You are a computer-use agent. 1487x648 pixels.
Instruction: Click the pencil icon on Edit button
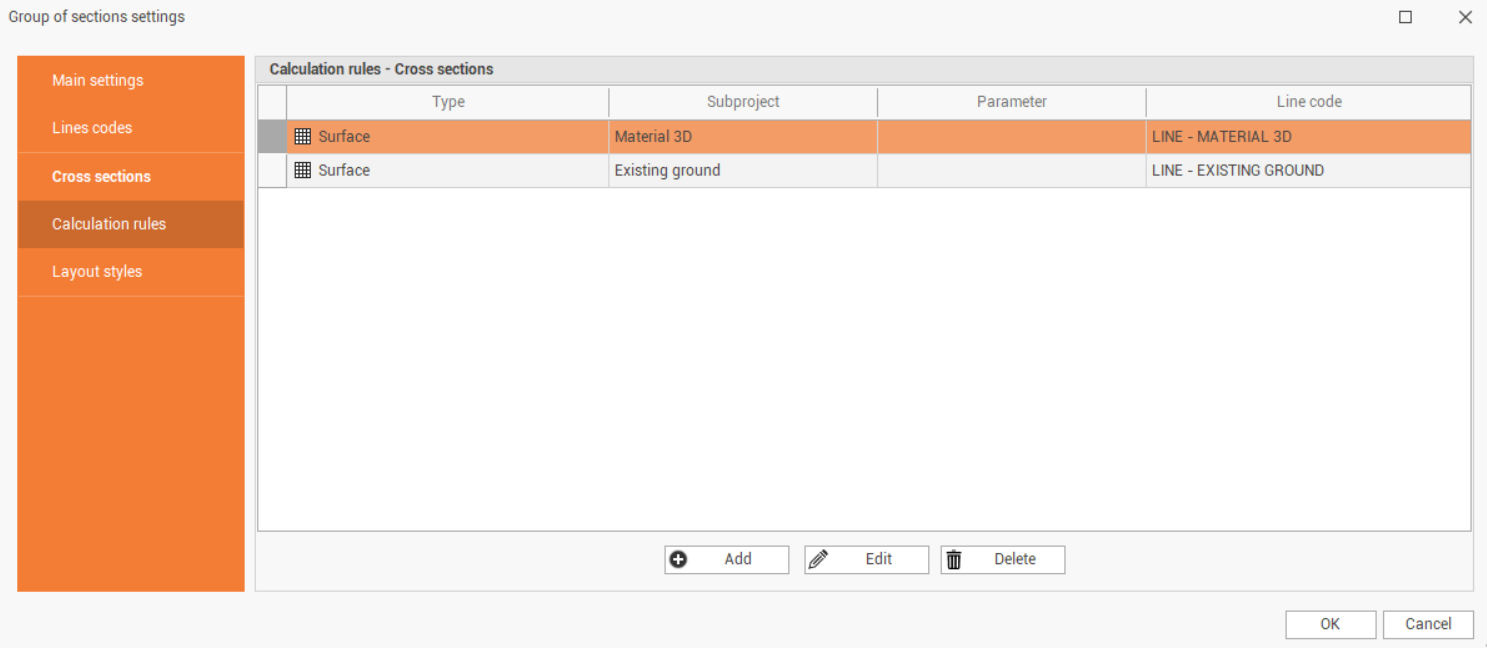(x=818, y=560)
